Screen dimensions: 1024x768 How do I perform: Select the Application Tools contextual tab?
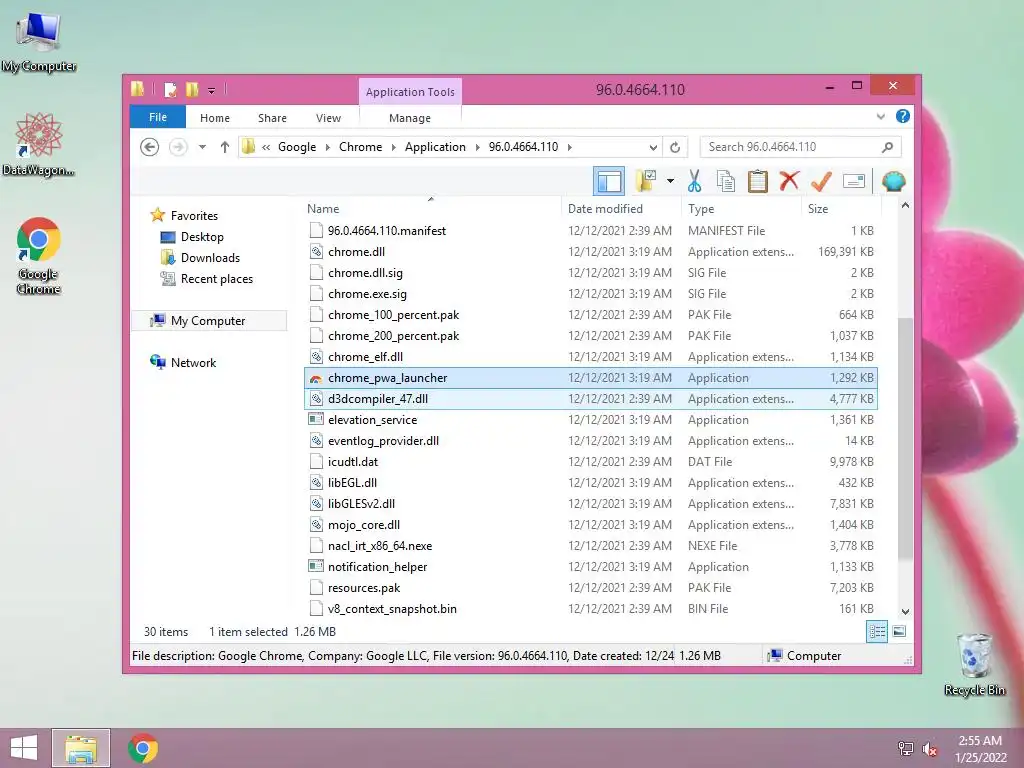pos(410,91)
